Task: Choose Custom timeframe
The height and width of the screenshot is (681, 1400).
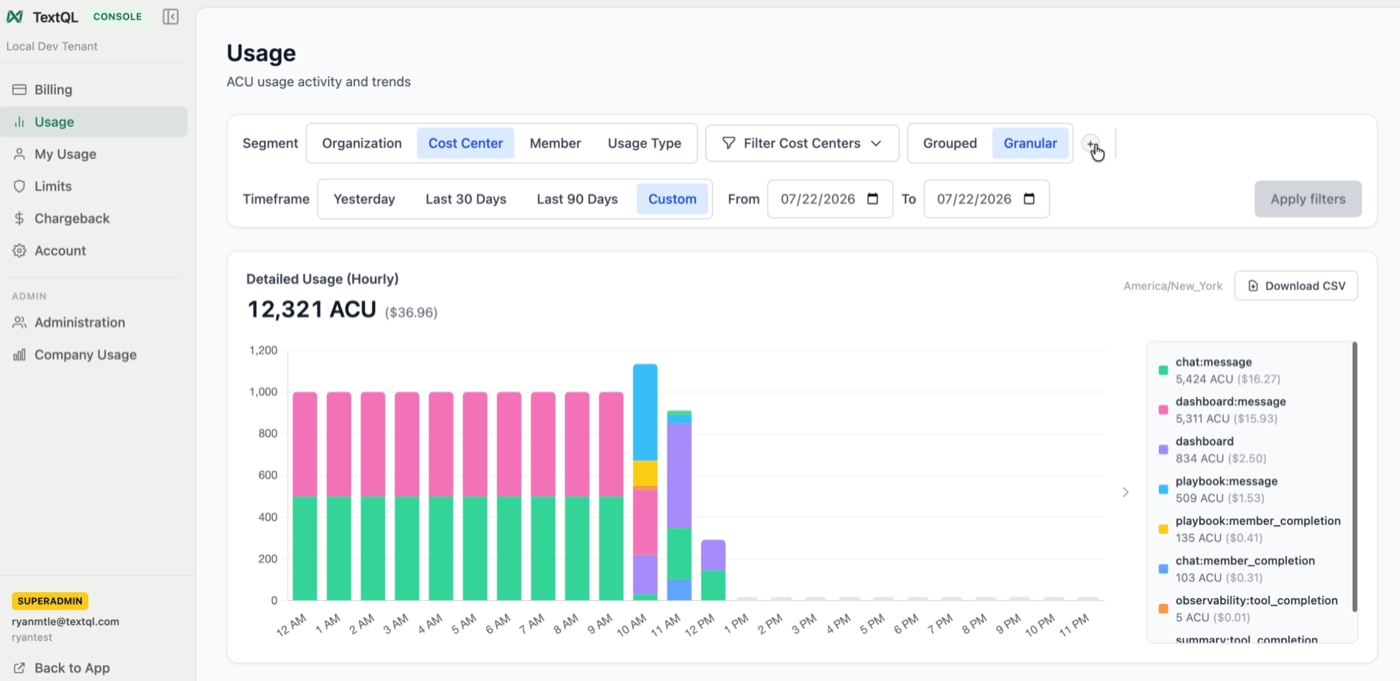Action: [x=672, y=199]
